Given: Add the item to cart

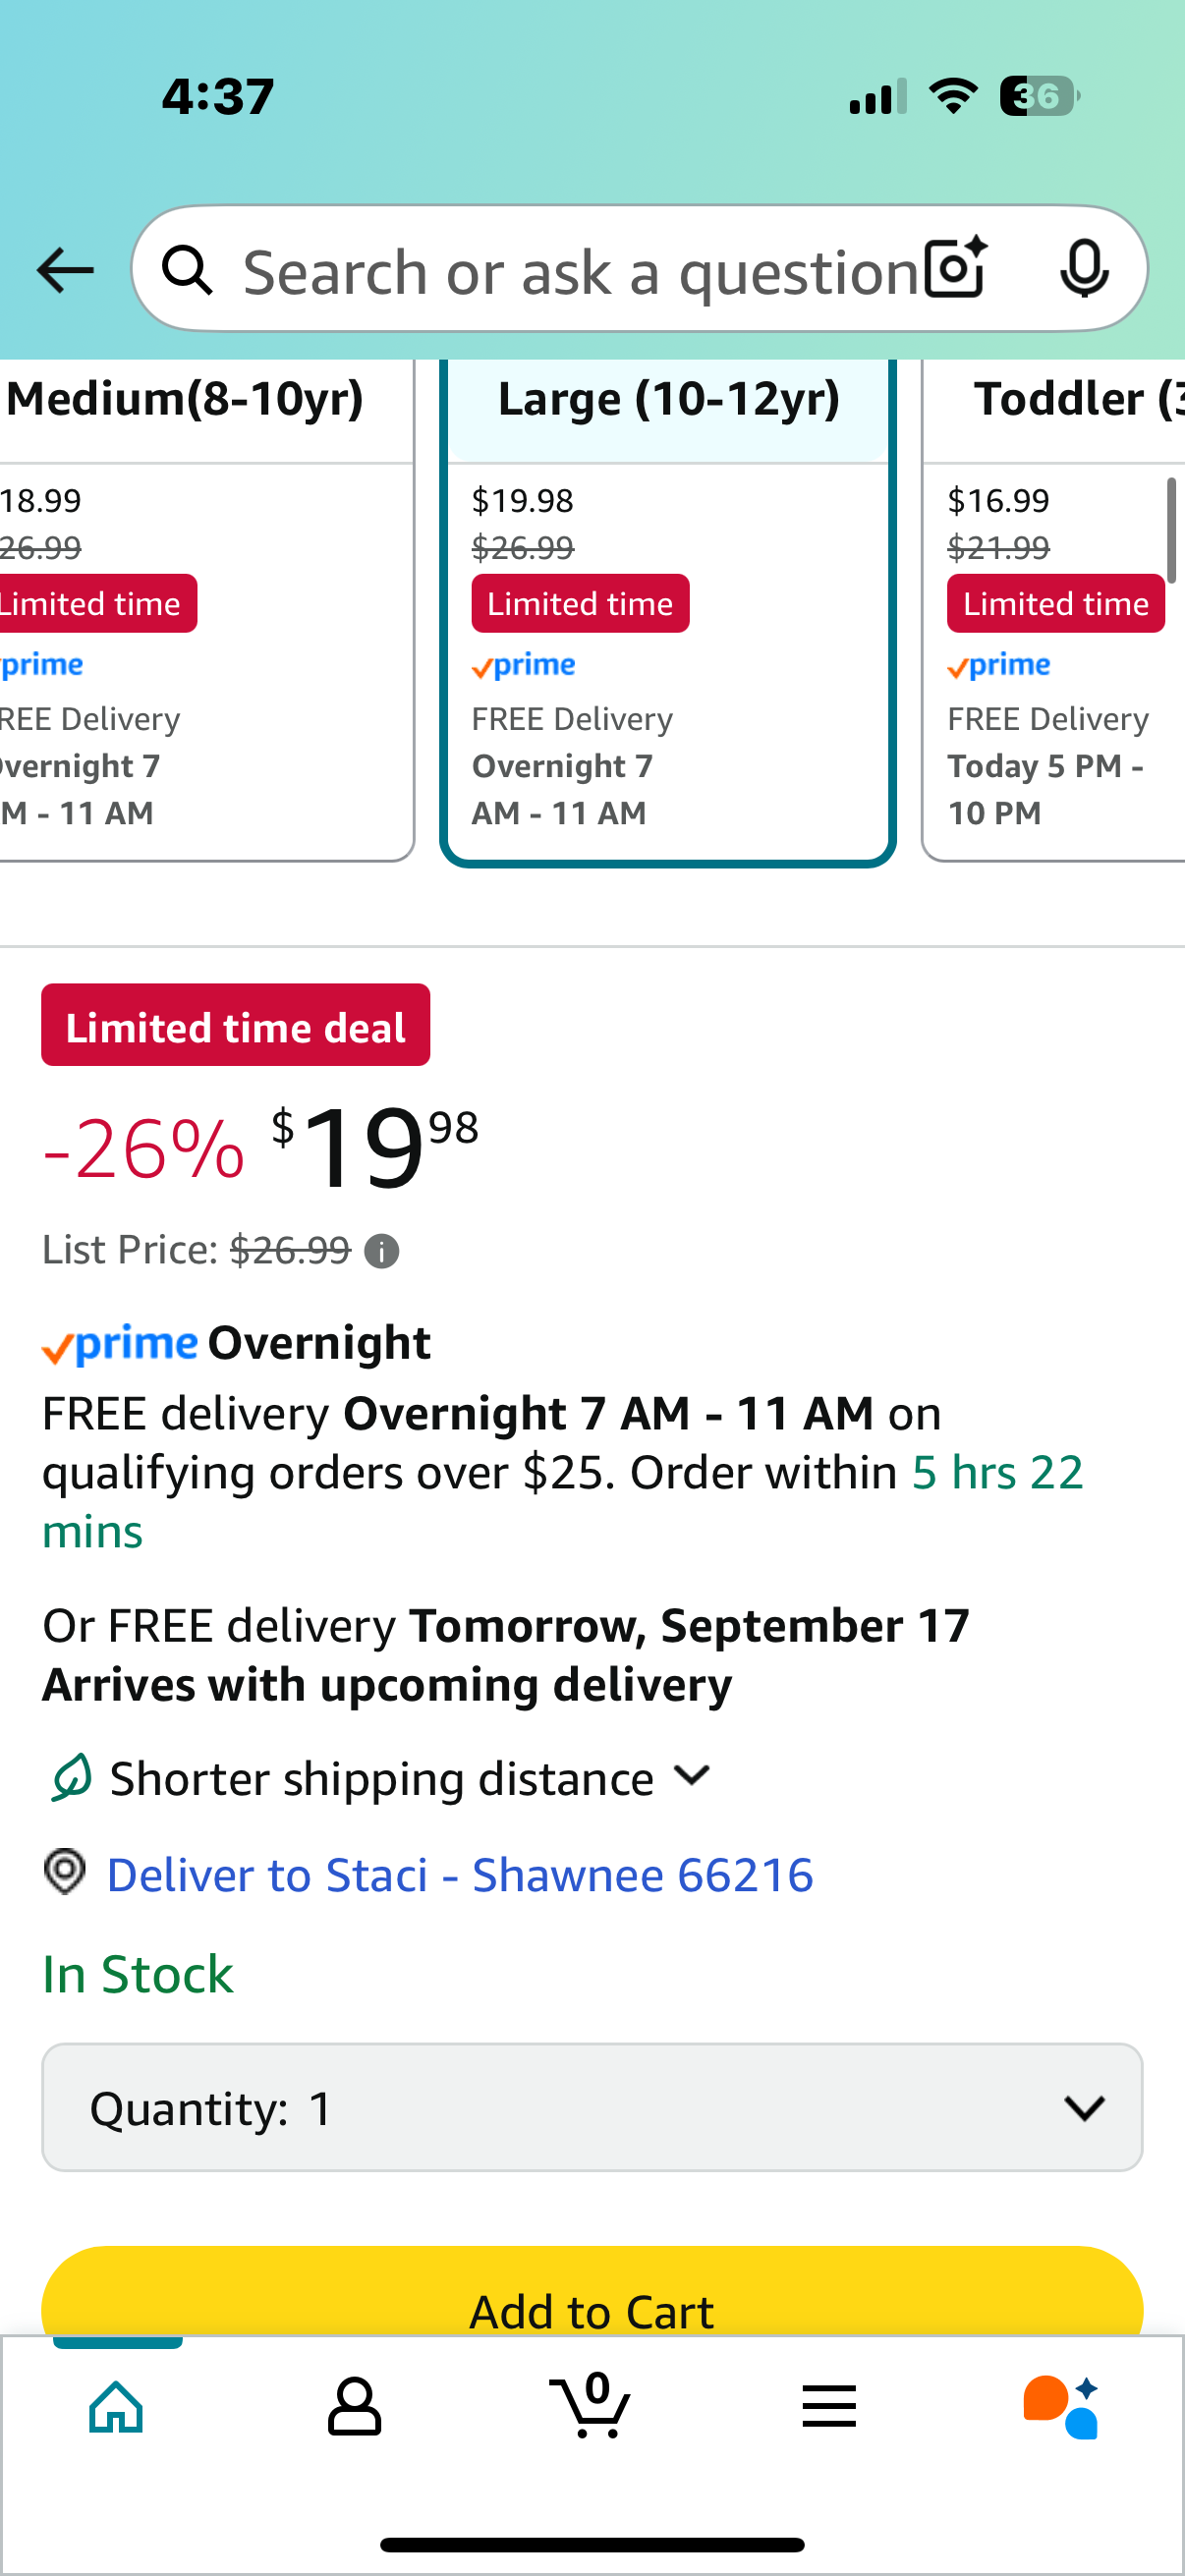Looking at the screenshot, I should (x=592, y=2293).
